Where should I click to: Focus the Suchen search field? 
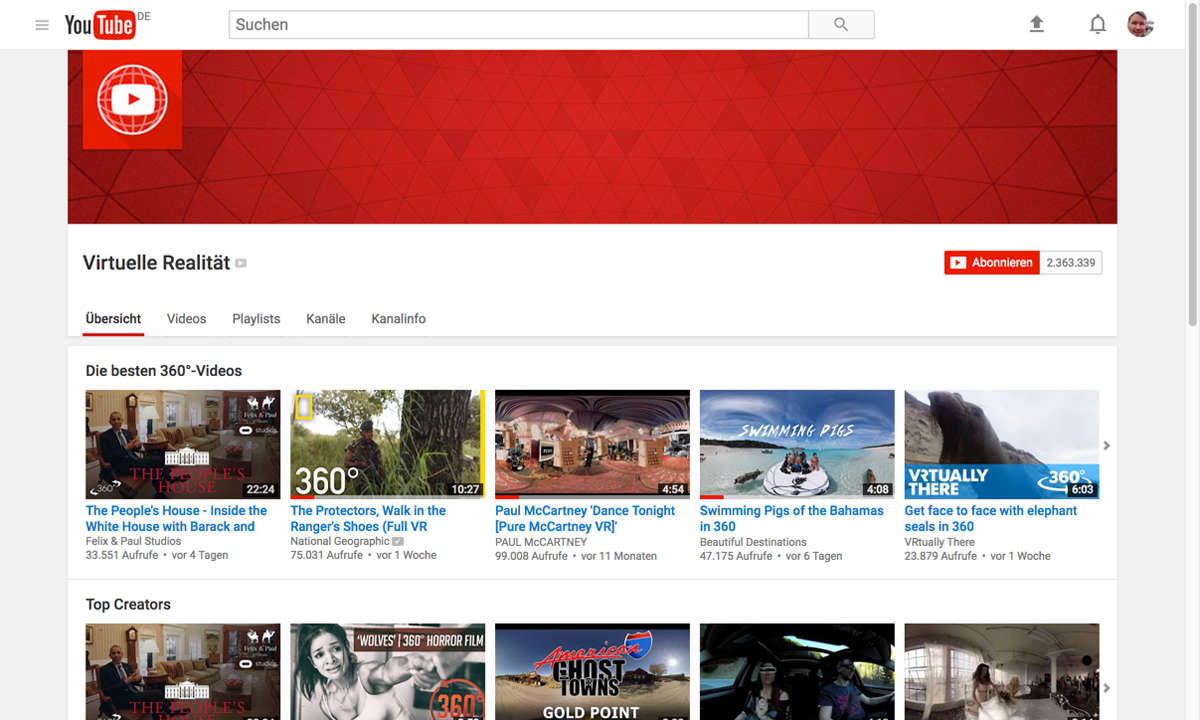click(518, 25)
